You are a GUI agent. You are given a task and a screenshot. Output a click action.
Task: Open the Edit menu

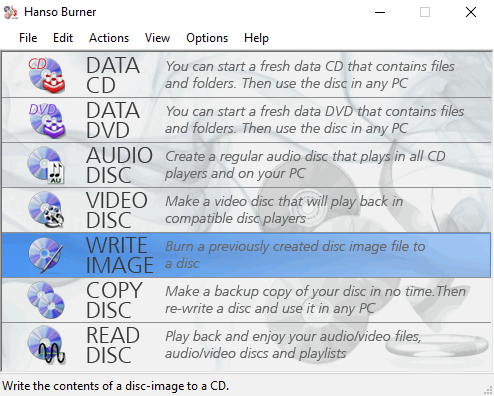click(x=63, y=38)
